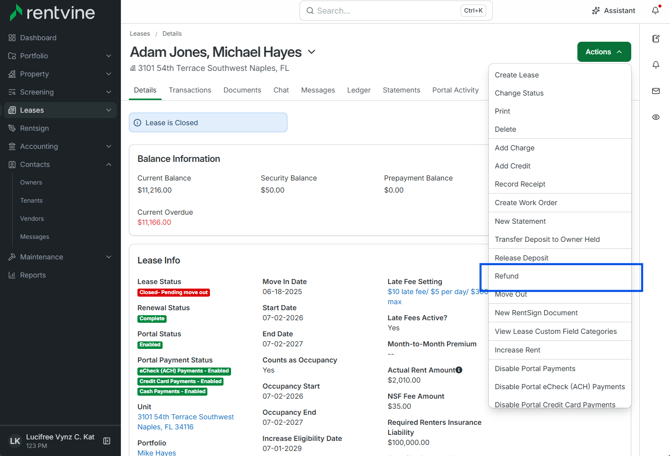The height and width of the screenshot is (456, 670).
Task: Click the Assistant sparkle icon
Action: click(x=596, y=11)
